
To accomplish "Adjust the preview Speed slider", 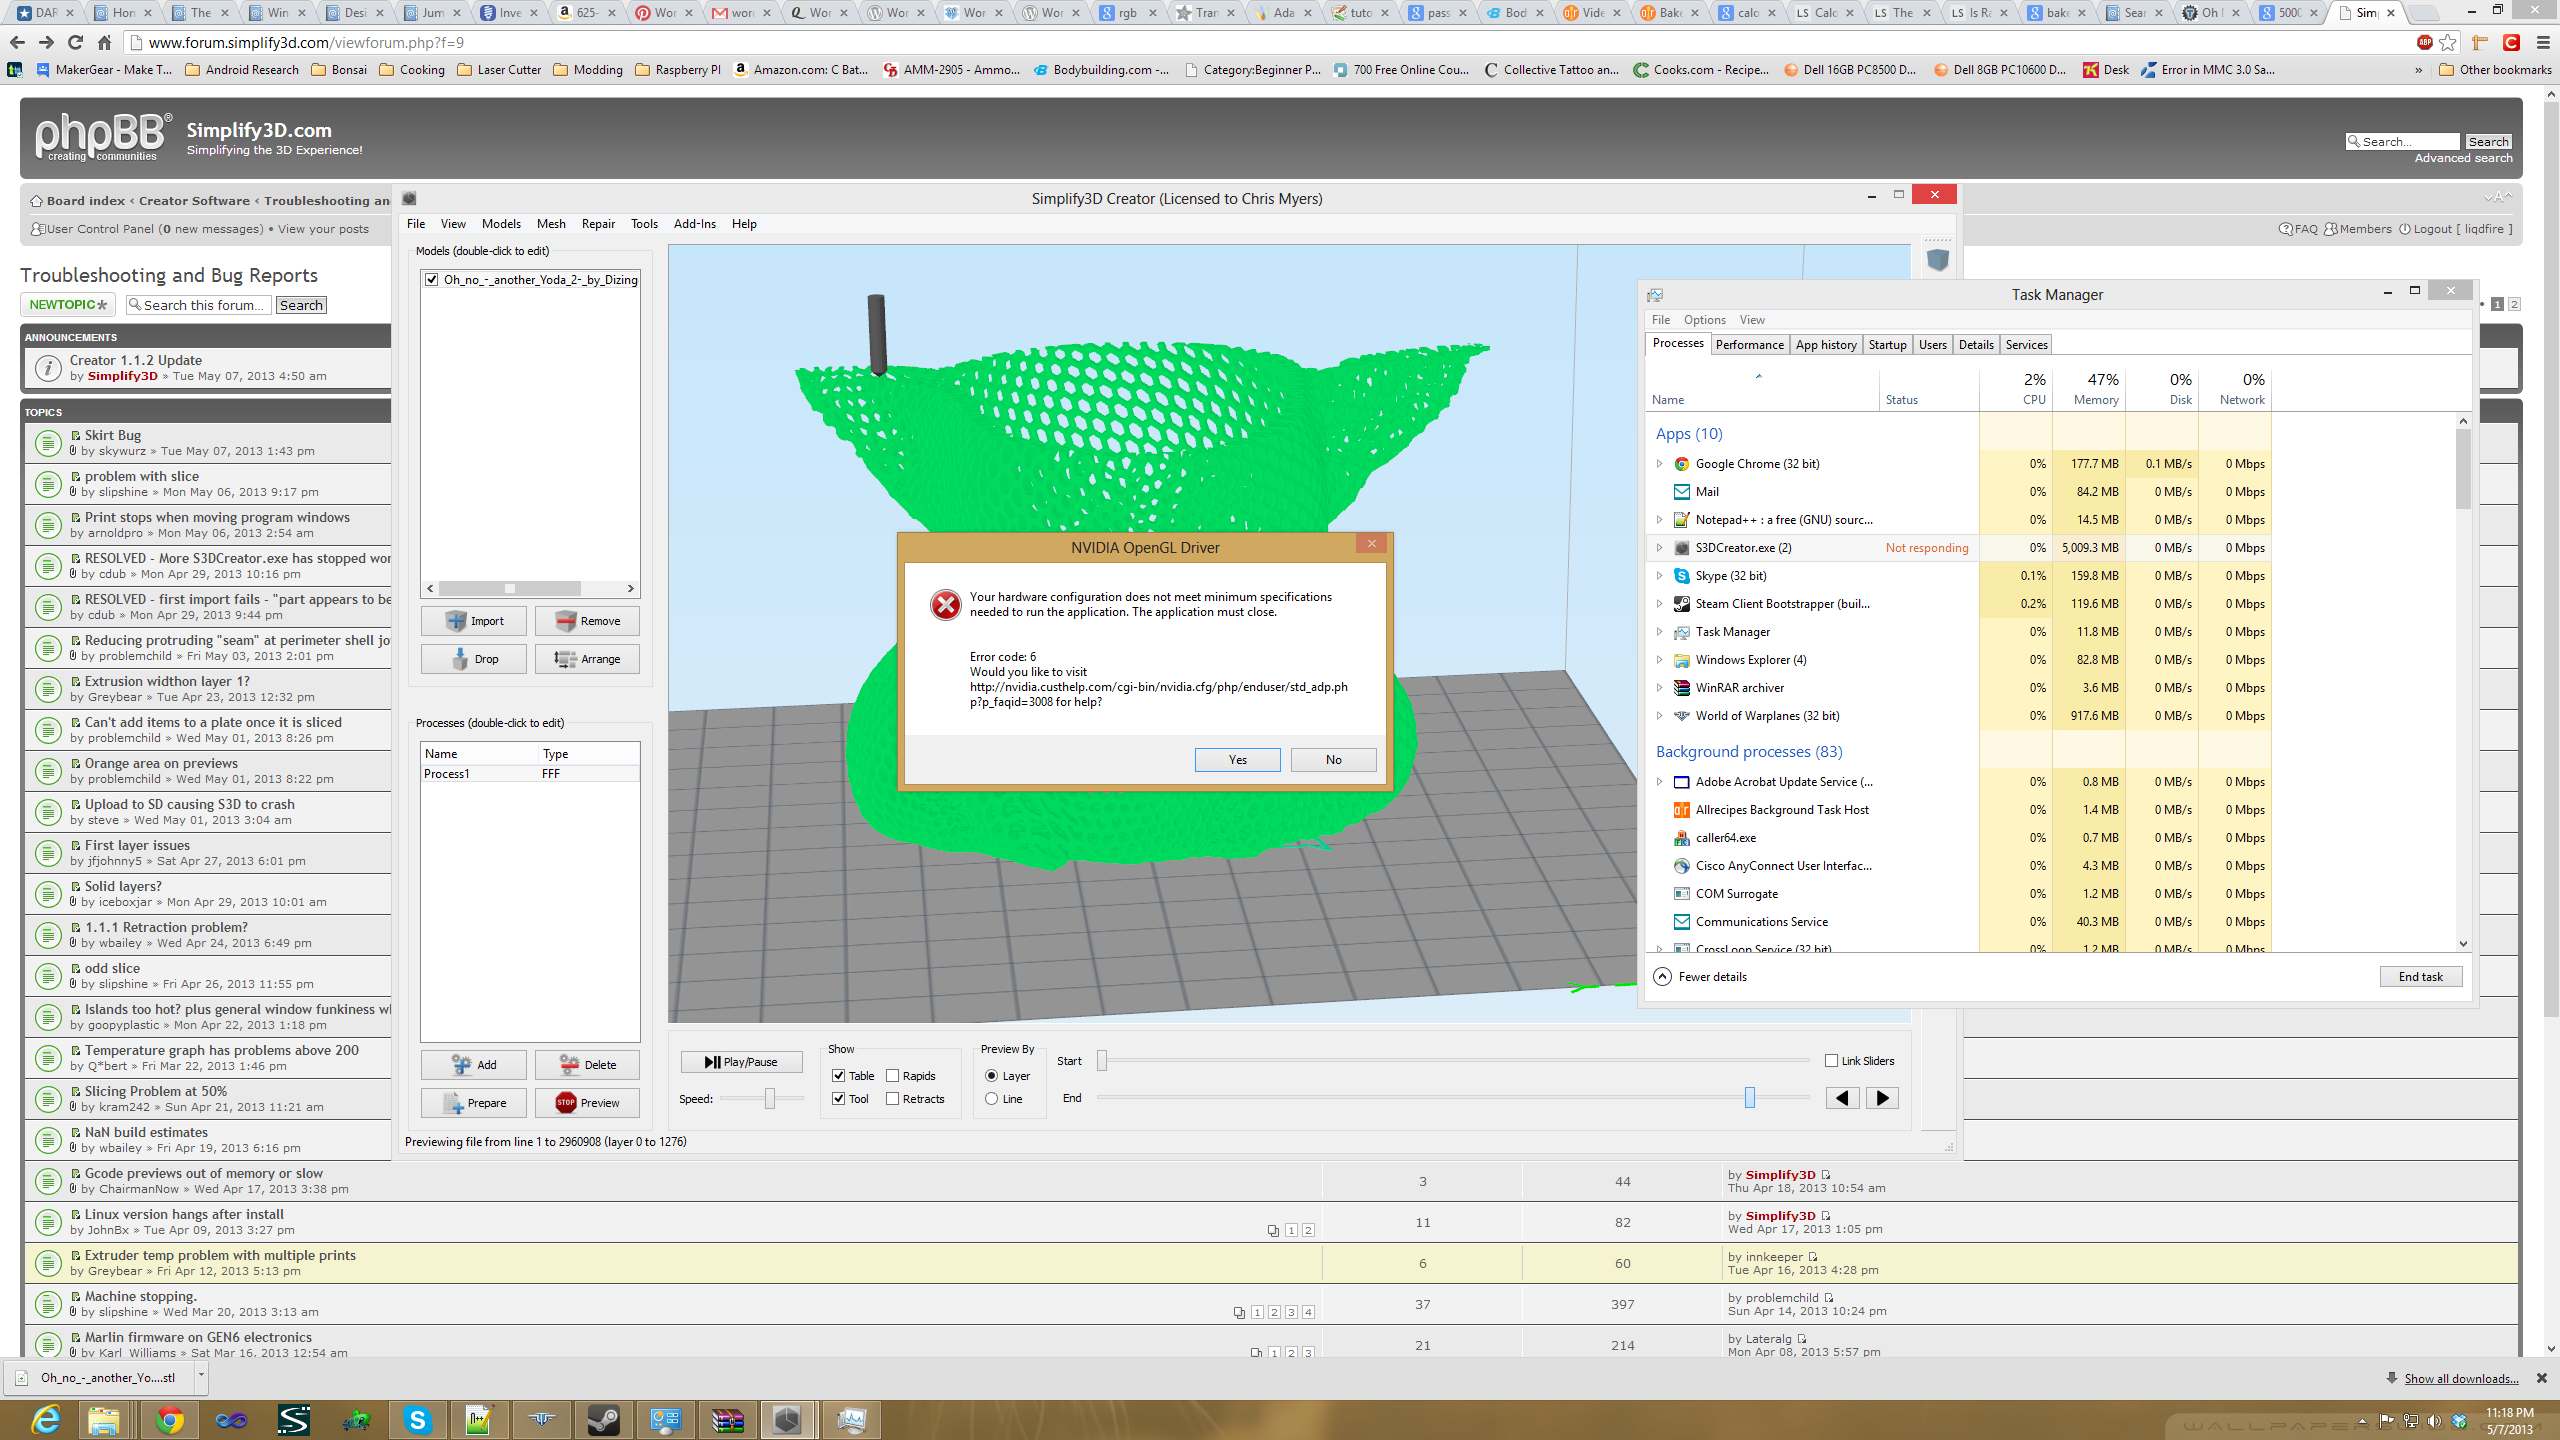I will click(x=770, y=1099).
